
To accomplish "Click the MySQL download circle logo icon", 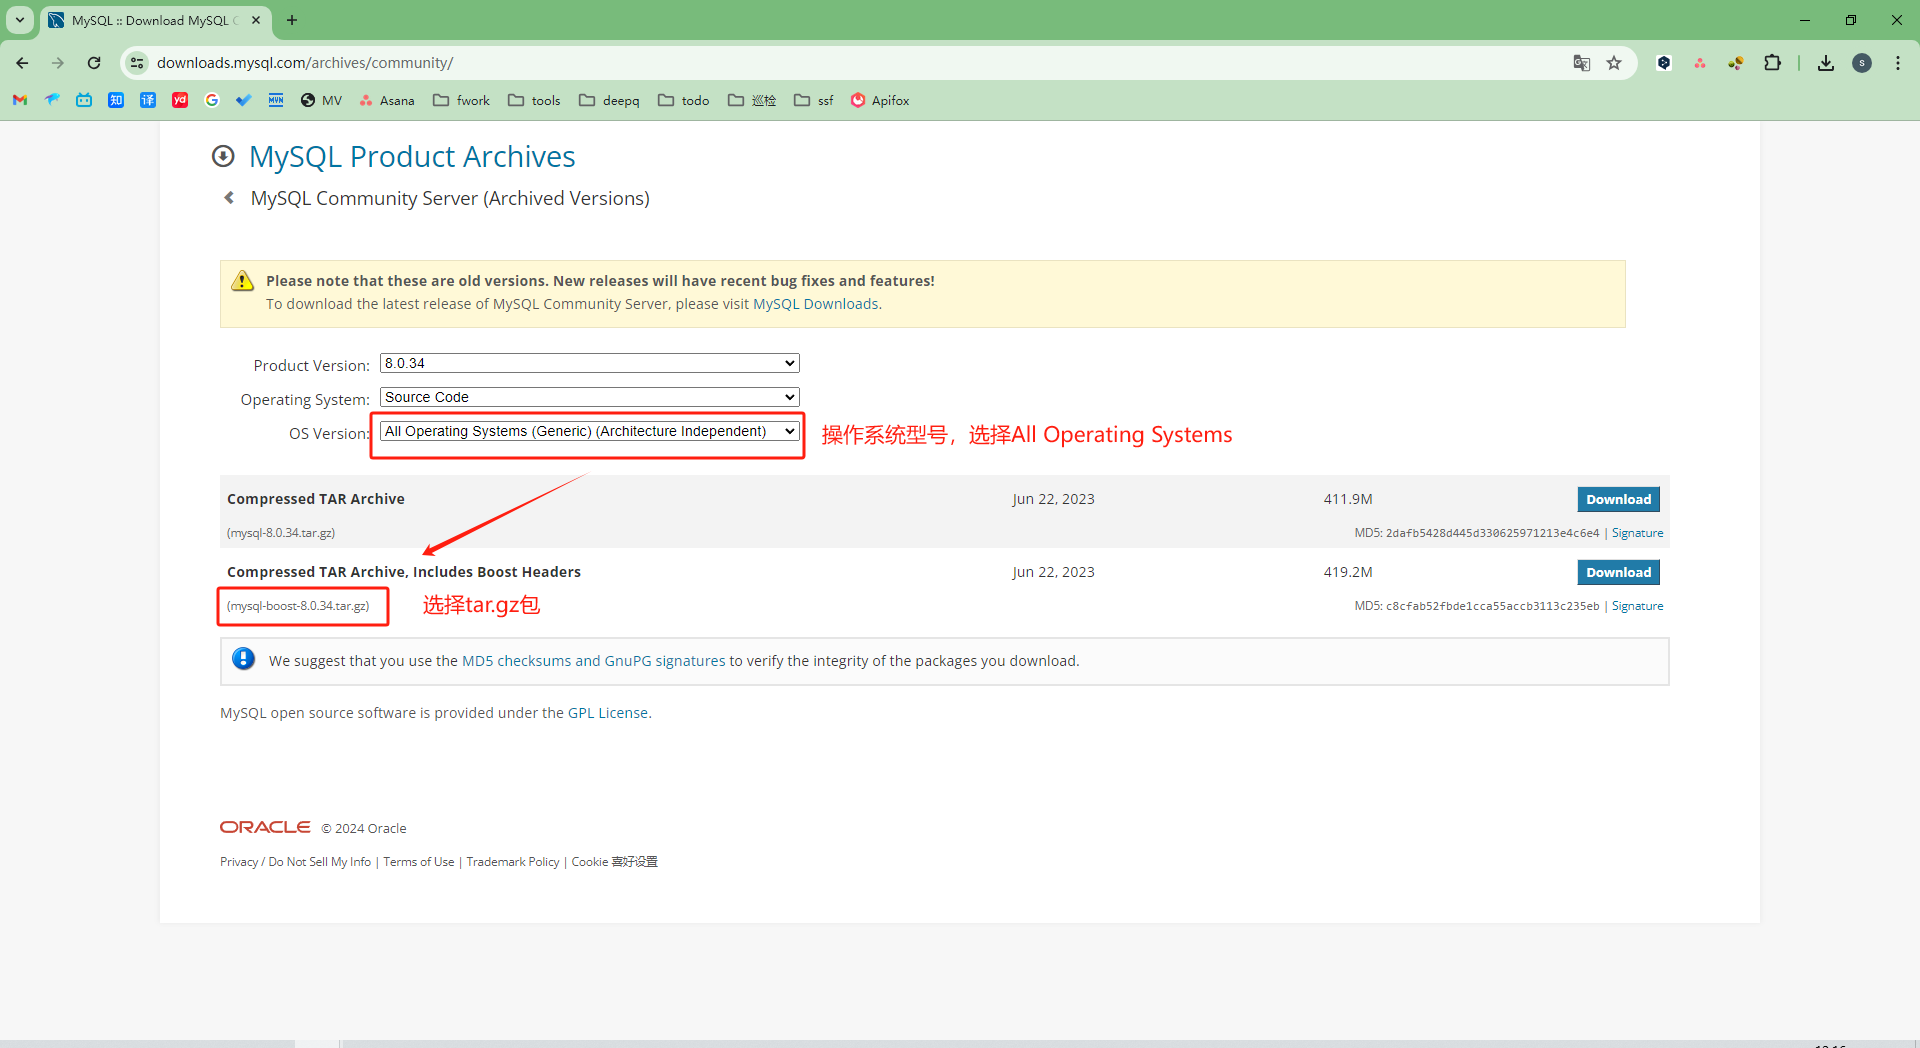I will (223, 156).
